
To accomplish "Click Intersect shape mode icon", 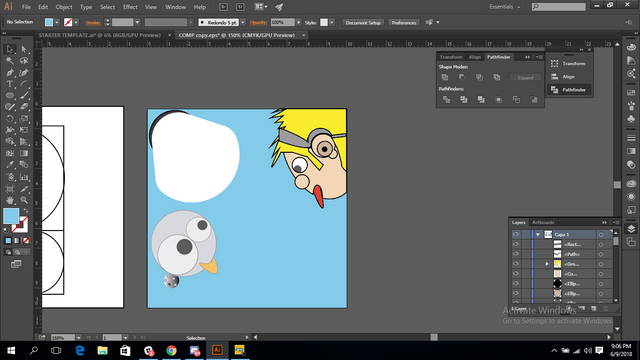I will 479,77.
